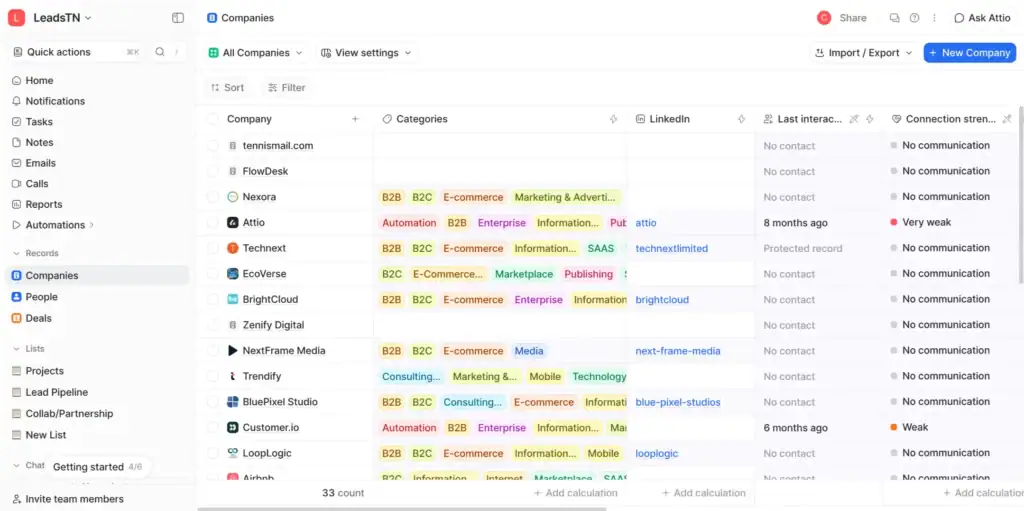Check the Attio row checkbox
This screenshot has height=511, width=1024.
213,223
